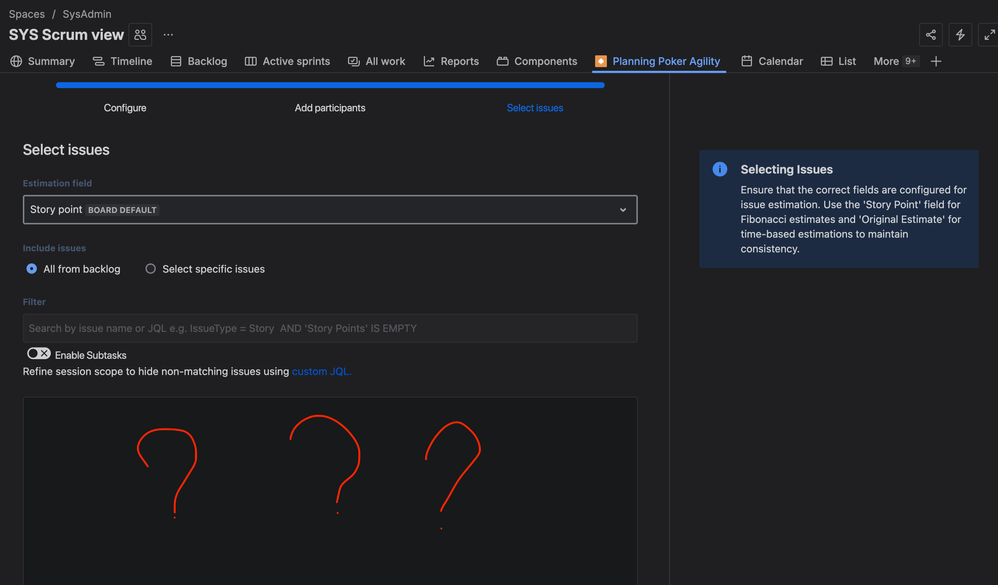Viewport: 998px width, 585px height.
Task: Expand the More 9+ tabs menu
Action: tap(896, 61)
